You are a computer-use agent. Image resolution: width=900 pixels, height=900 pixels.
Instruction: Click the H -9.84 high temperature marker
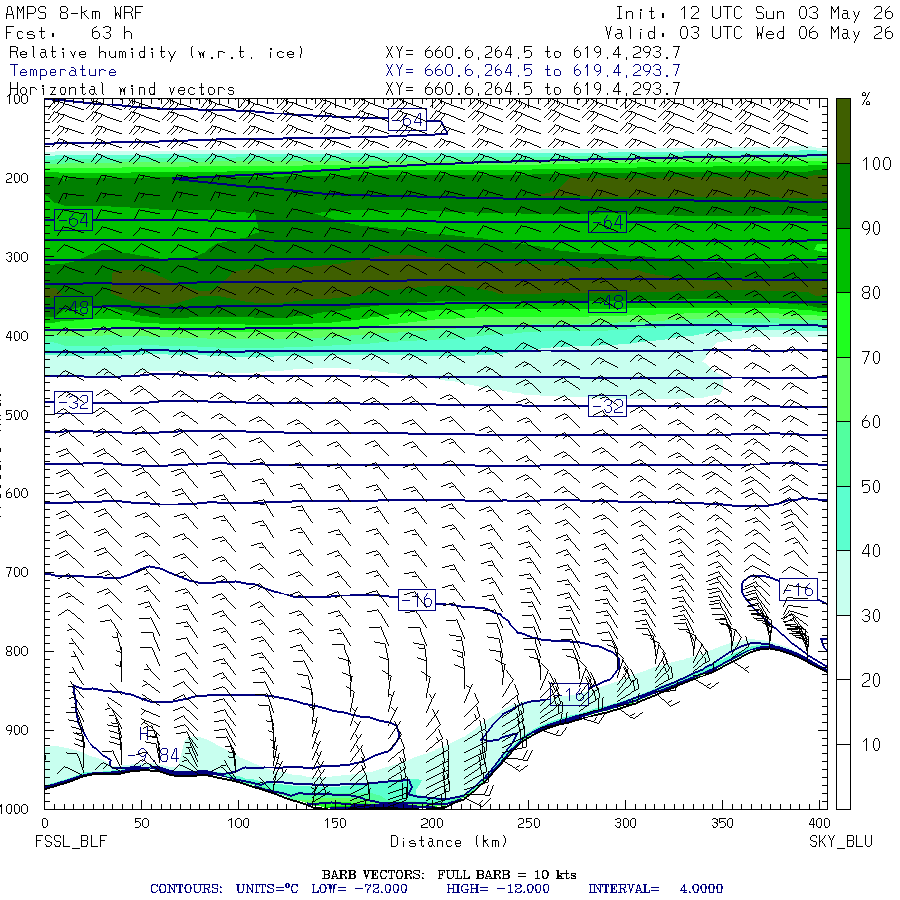153,745
